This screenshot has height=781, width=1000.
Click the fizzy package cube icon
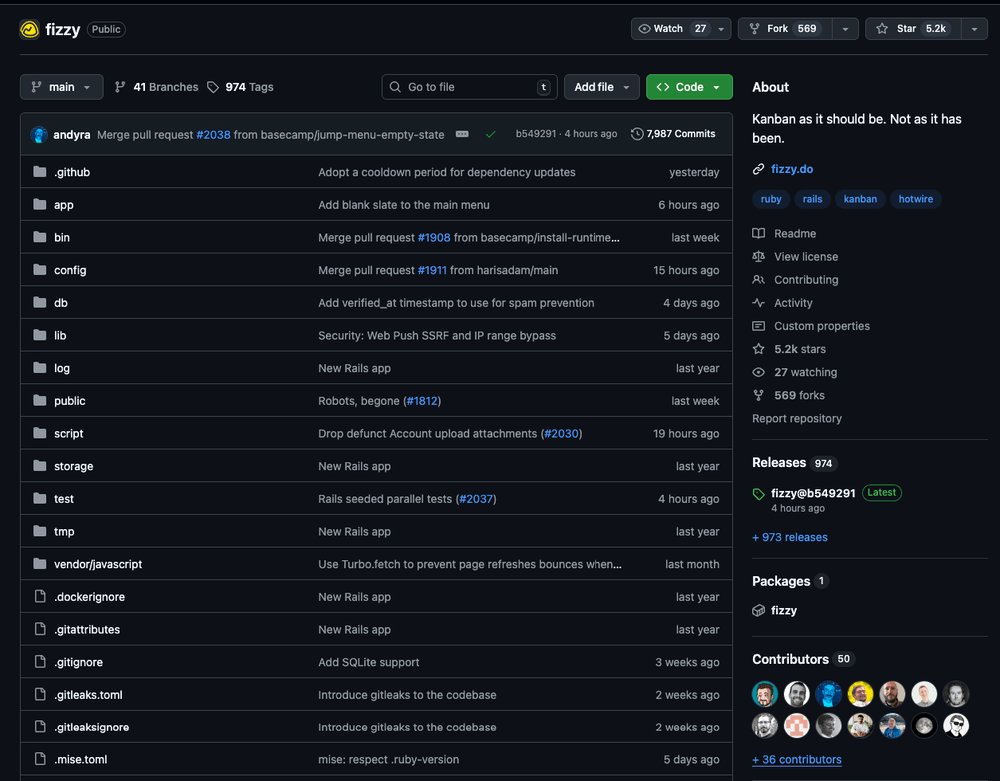coord(758,610)
